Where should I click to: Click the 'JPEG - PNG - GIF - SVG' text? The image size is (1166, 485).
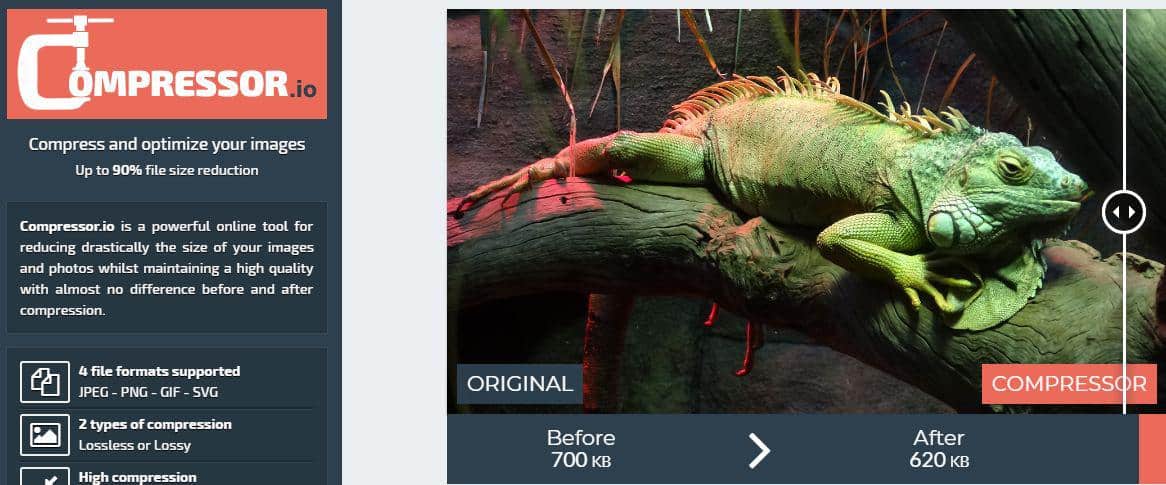[149, 392]
